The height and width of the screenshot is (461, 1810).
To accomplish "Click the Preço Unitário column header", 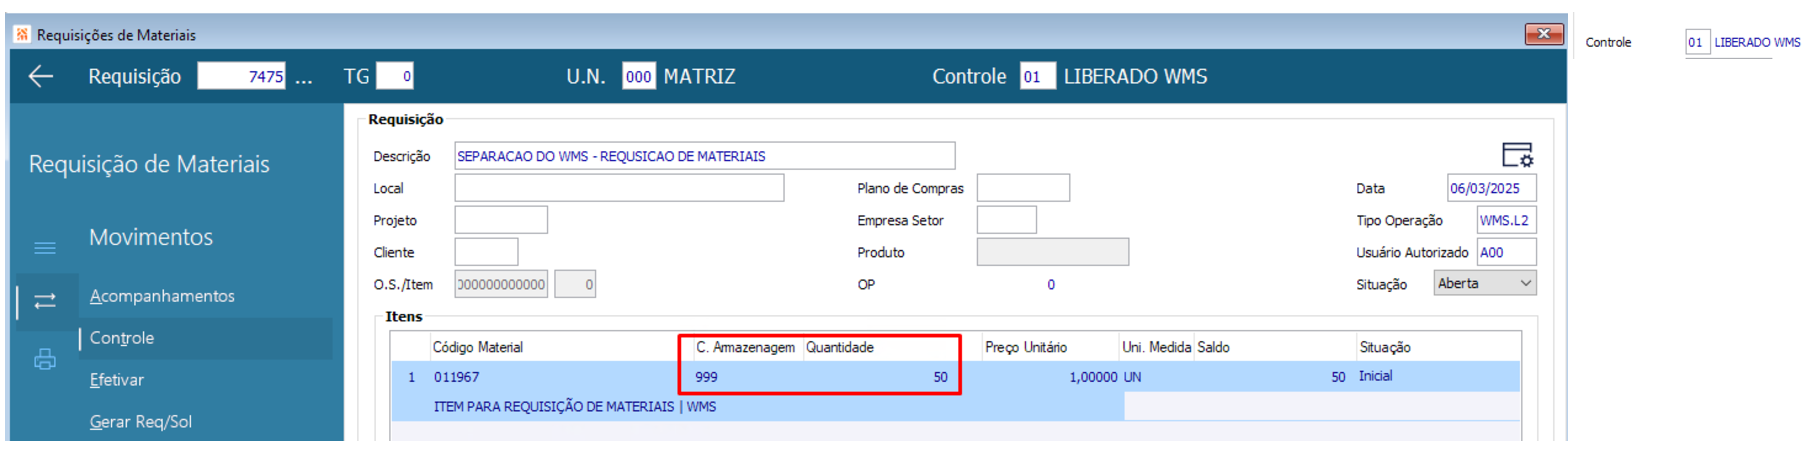I will [1026, 347].
